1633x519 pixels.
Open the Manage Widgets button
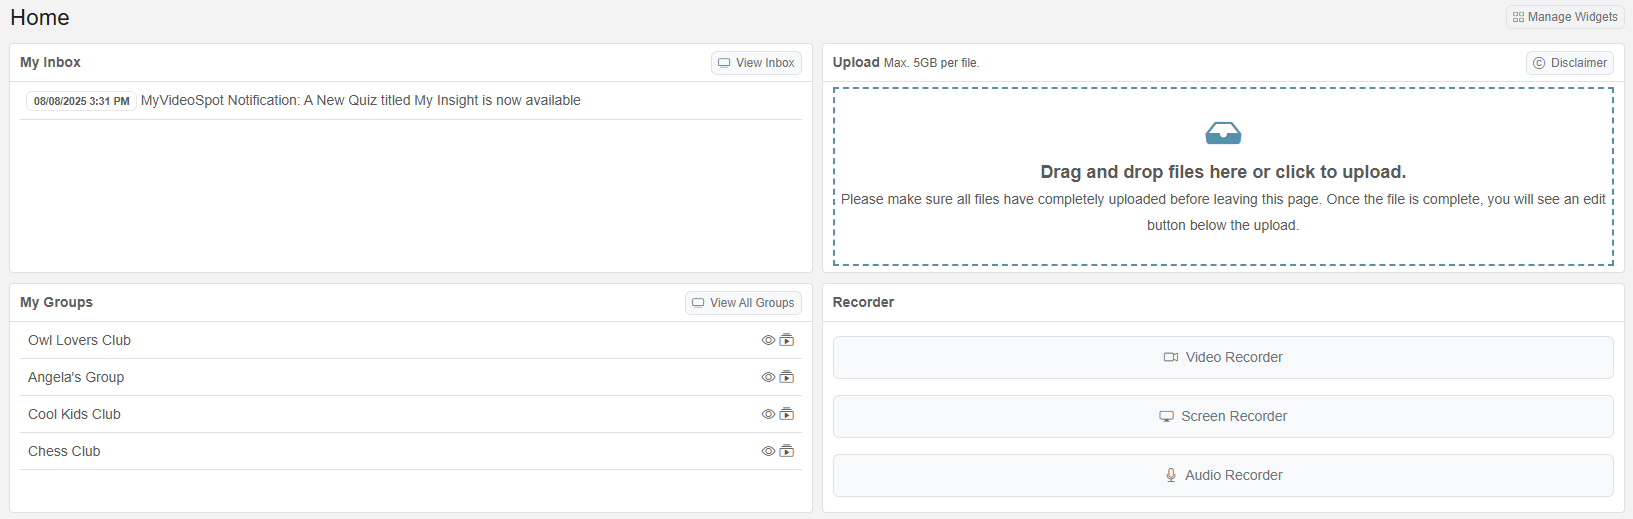pos(1565,17)
